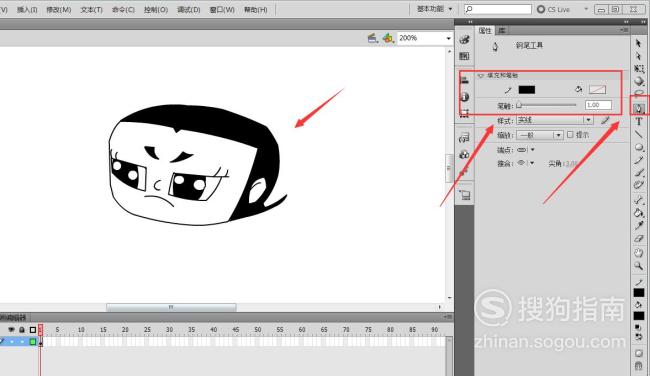
Task: Open the 基本功能 workspace switcher
Action: pyautogui.click(x=434, y=9)
